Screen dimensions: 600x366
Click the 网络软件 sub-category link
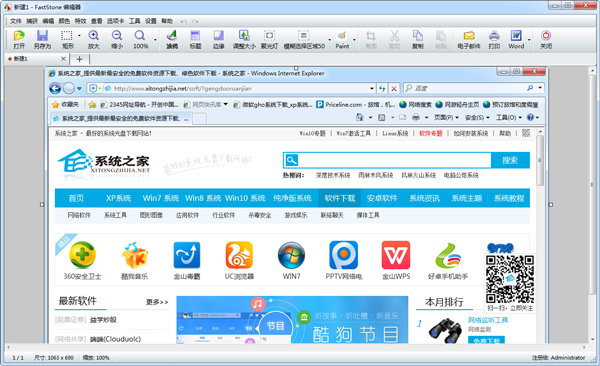point(79,215)
